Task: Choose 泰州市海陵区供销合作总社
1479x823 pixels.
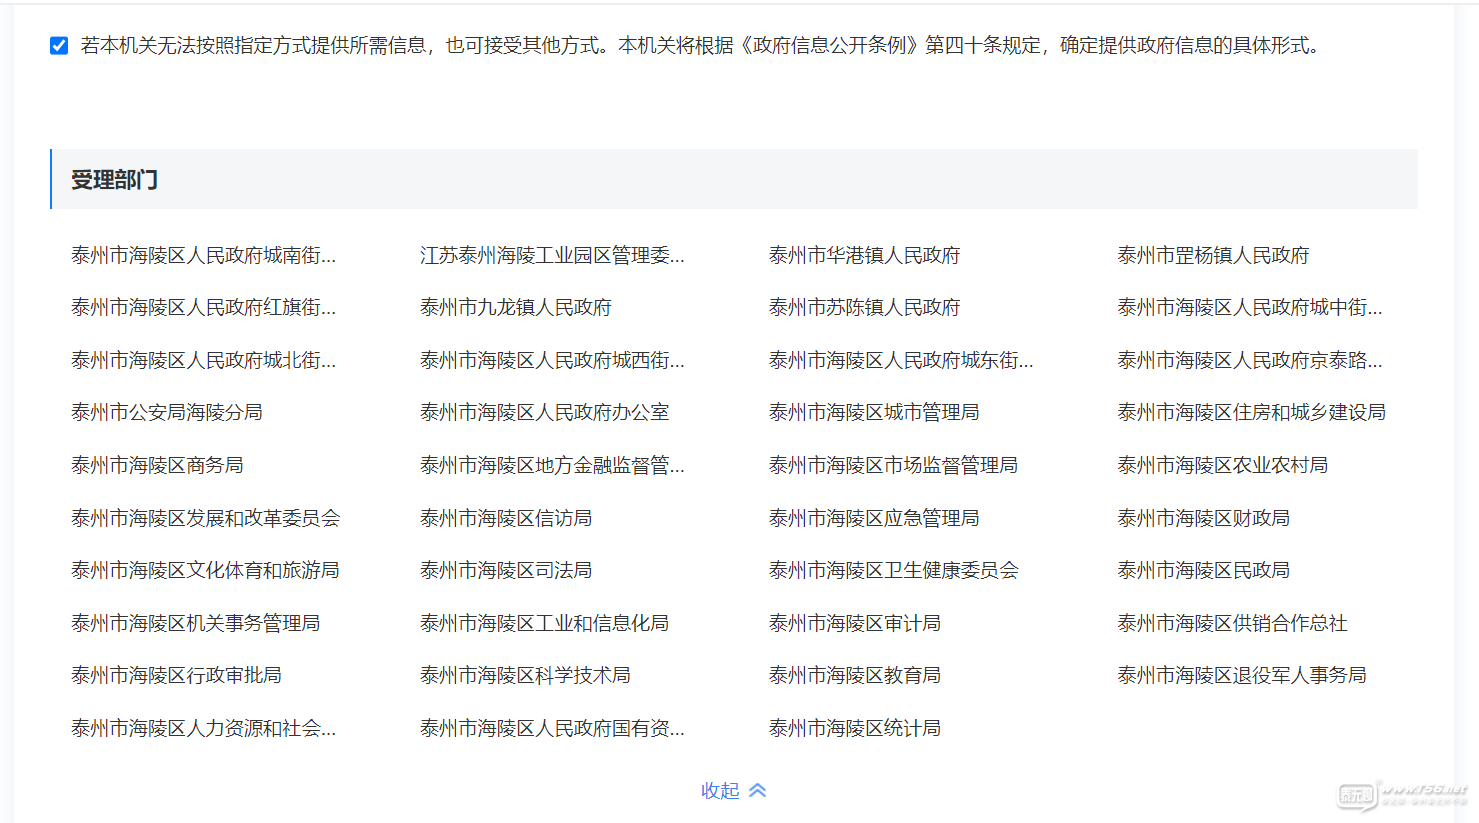Action: click(x=1233, y=624)
